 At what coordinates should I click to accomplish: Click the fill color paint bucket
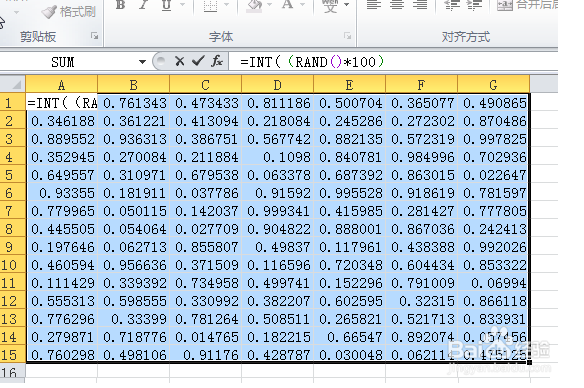(254, 5)
